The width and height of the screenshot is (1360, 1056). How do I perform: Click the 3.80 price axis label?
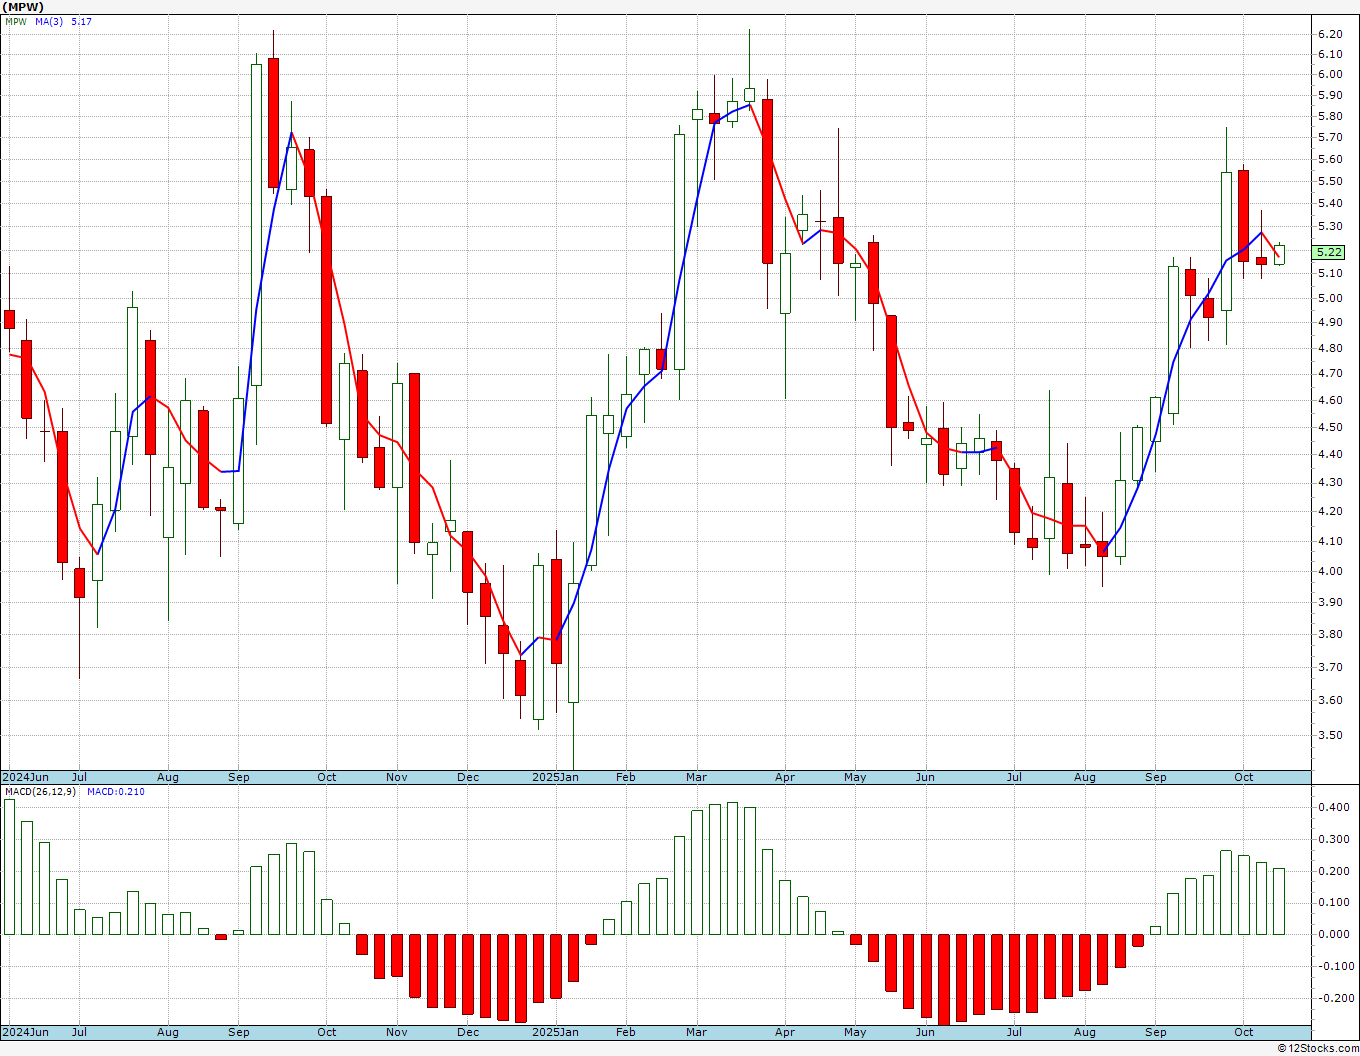click(1330, 635)
